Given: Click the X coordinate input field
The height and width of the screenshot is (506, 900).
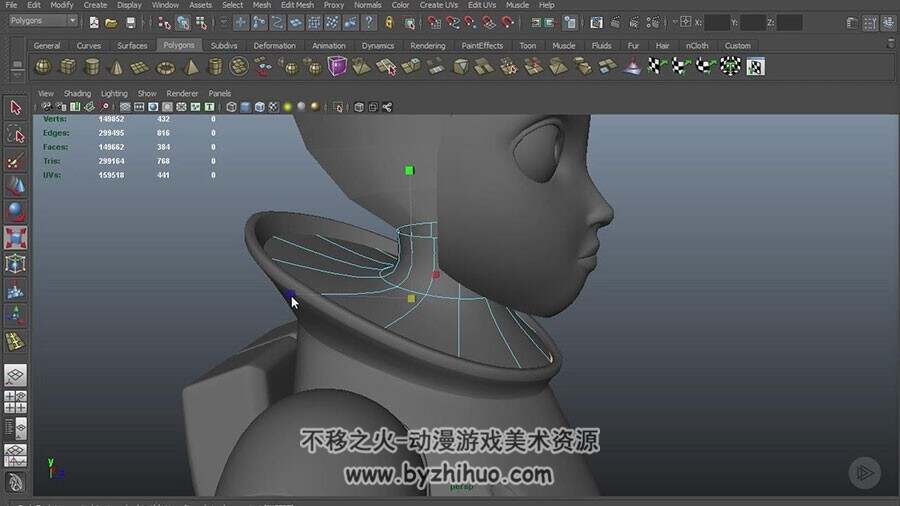Looking at the screenshot, I should [717, 22].
